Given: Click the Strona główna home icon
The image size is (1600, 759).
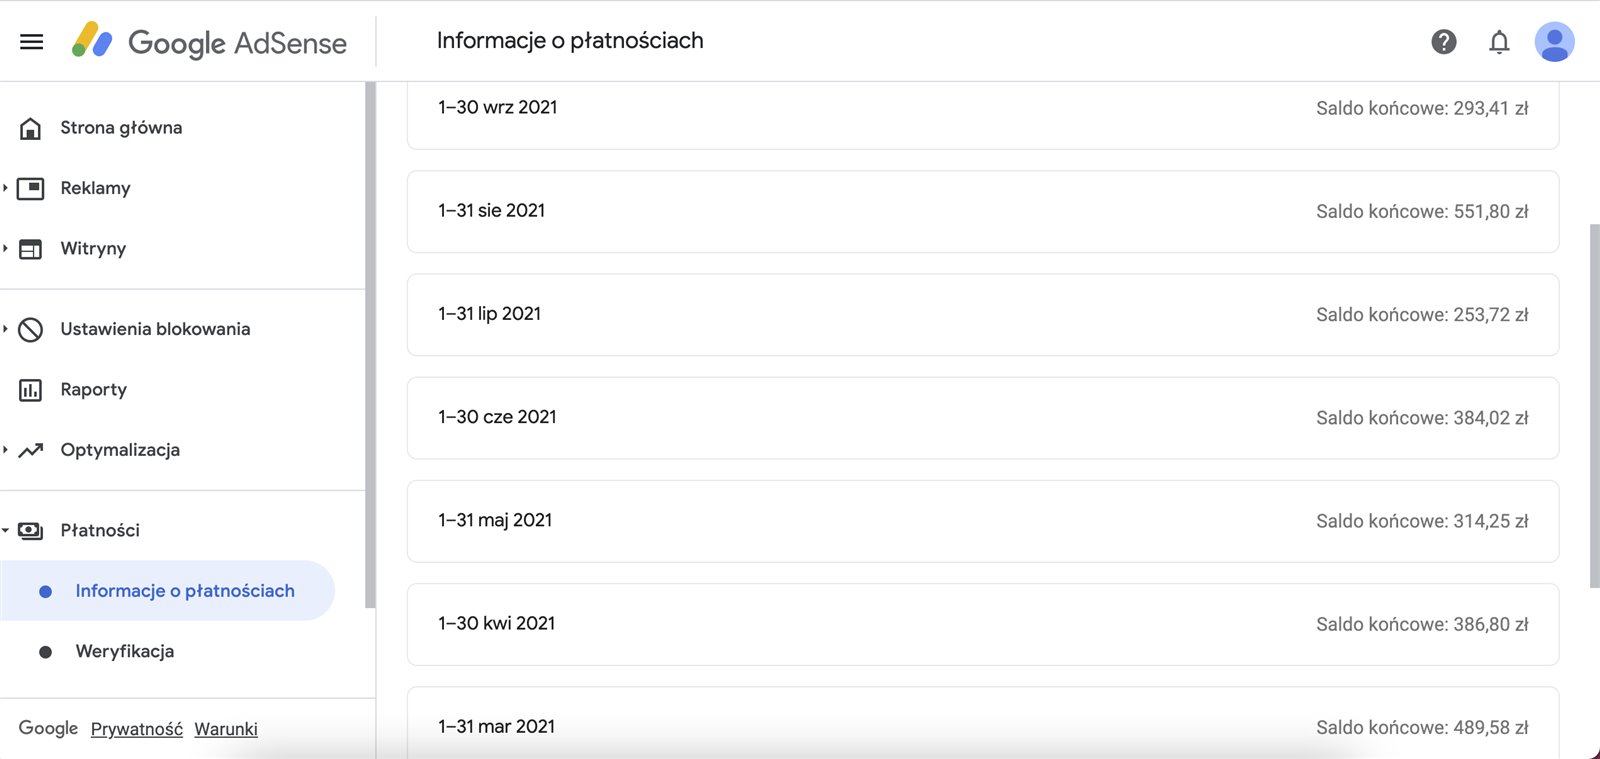Looking at the screenshot, I should coord(31,128).
